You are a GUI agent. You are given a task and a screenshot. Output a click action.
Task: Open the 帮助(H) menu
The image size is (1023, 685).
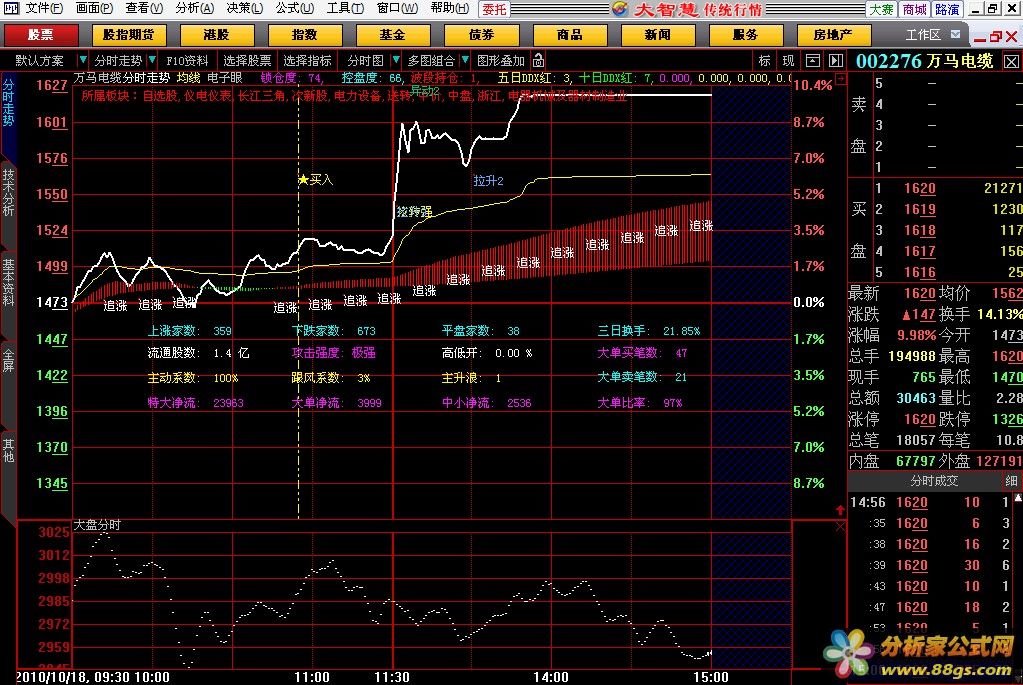tap(450, 8)
